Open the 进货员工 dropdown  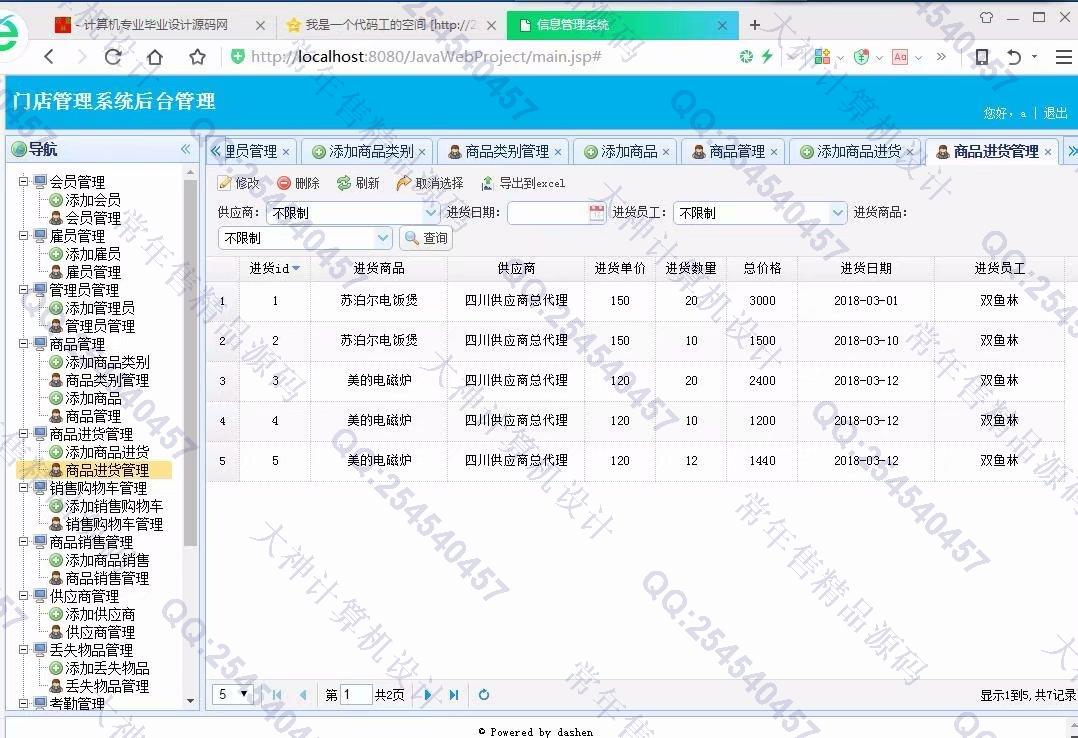click(x=837, y=213)
